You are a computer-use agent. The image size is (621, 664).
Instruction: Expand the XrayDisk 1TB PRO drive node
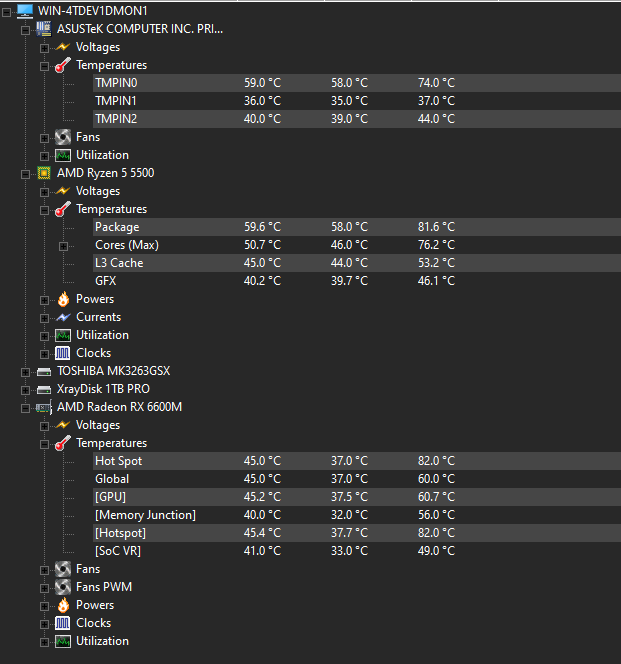click(x=25, y=390)
